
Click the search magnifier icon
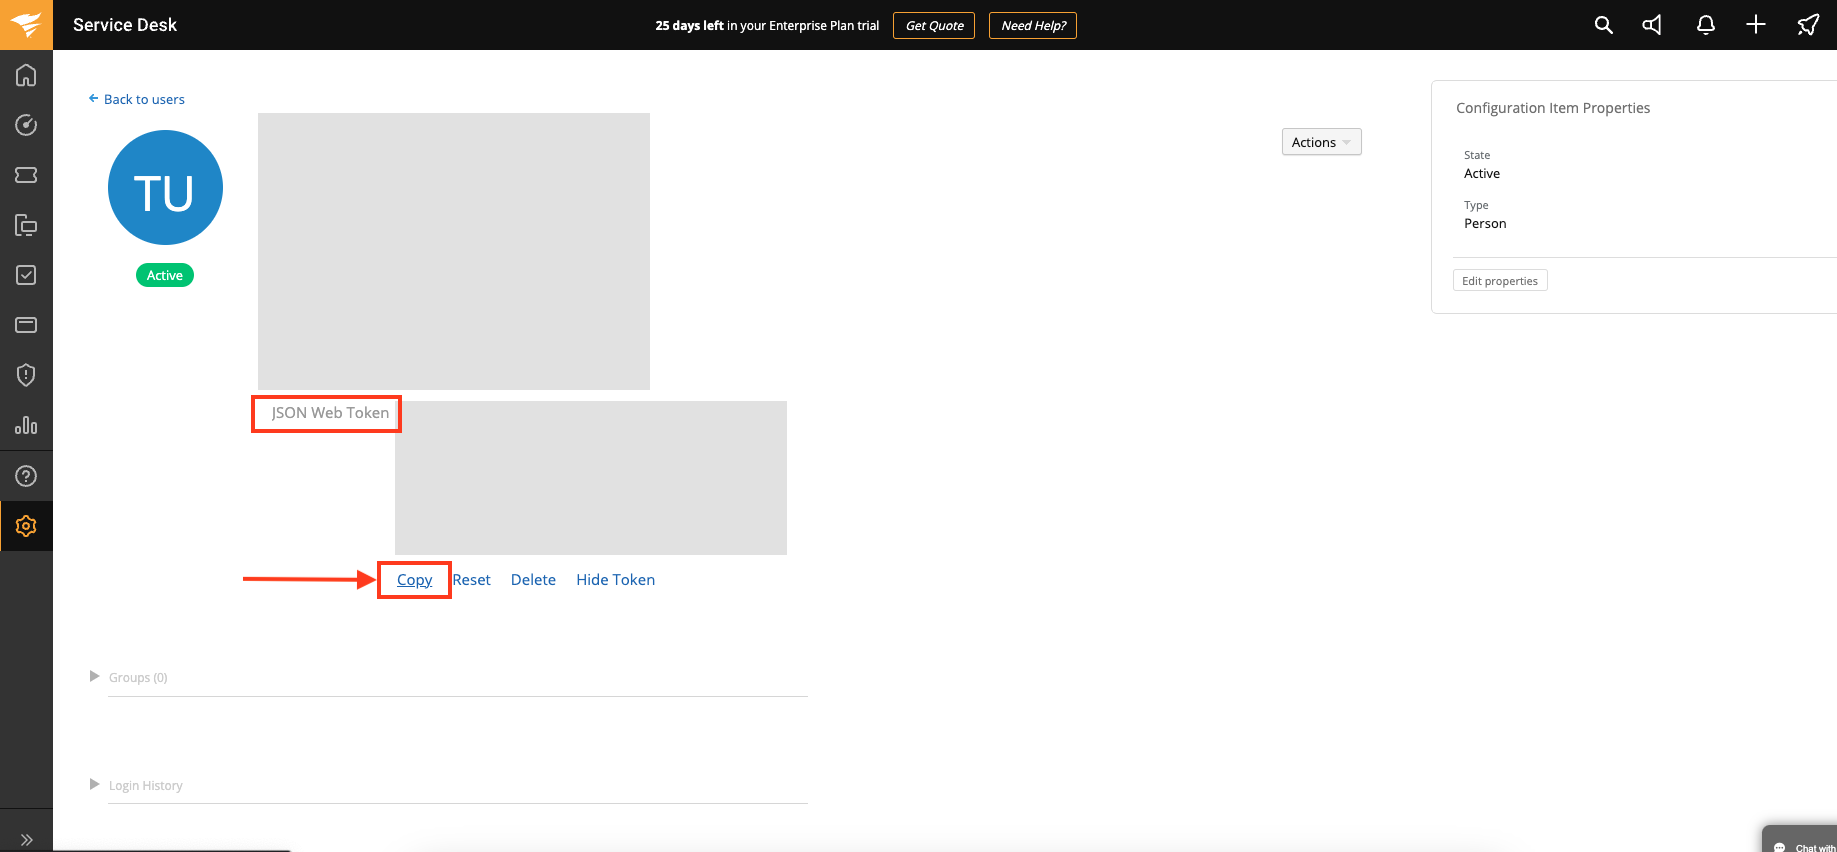[1603, 25]
